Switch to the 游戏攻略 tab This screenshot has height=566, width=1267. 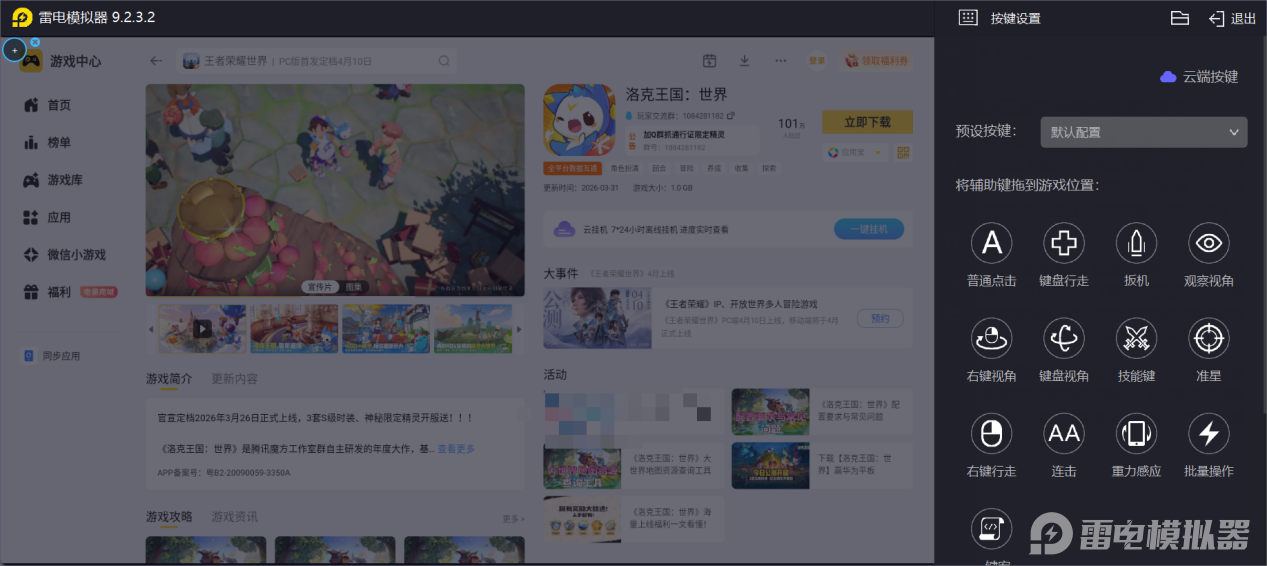pos(169,517)
